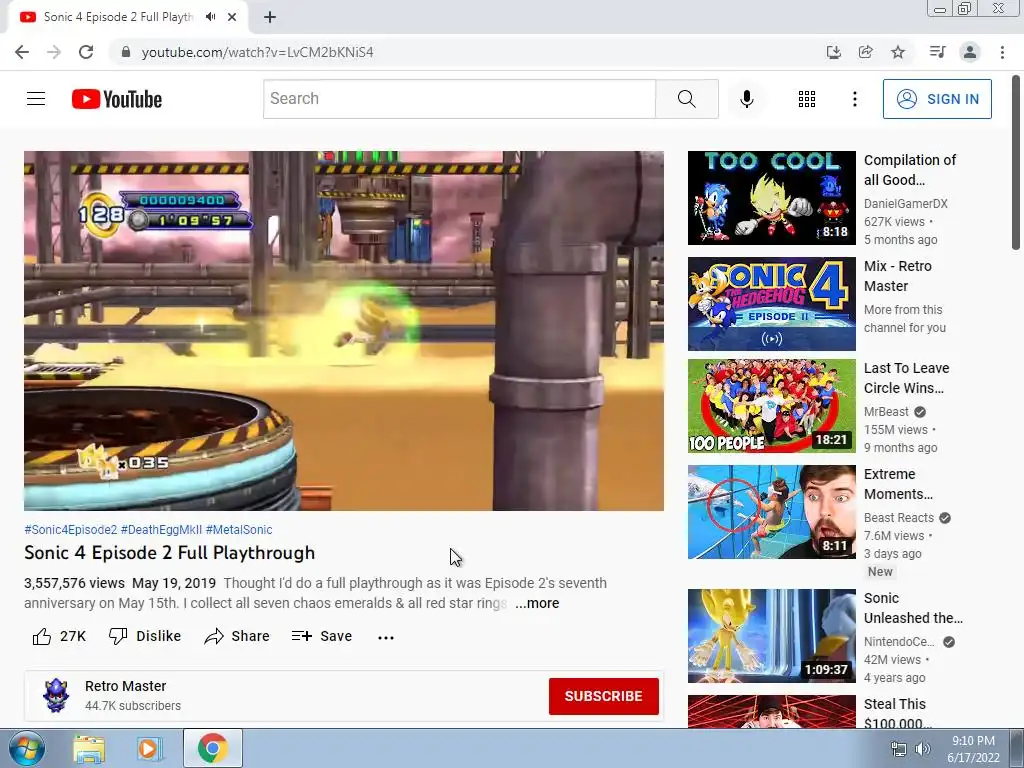Click the #MetalSonic hashtag
Viewport: 1024px width, 768px height.
239,530
